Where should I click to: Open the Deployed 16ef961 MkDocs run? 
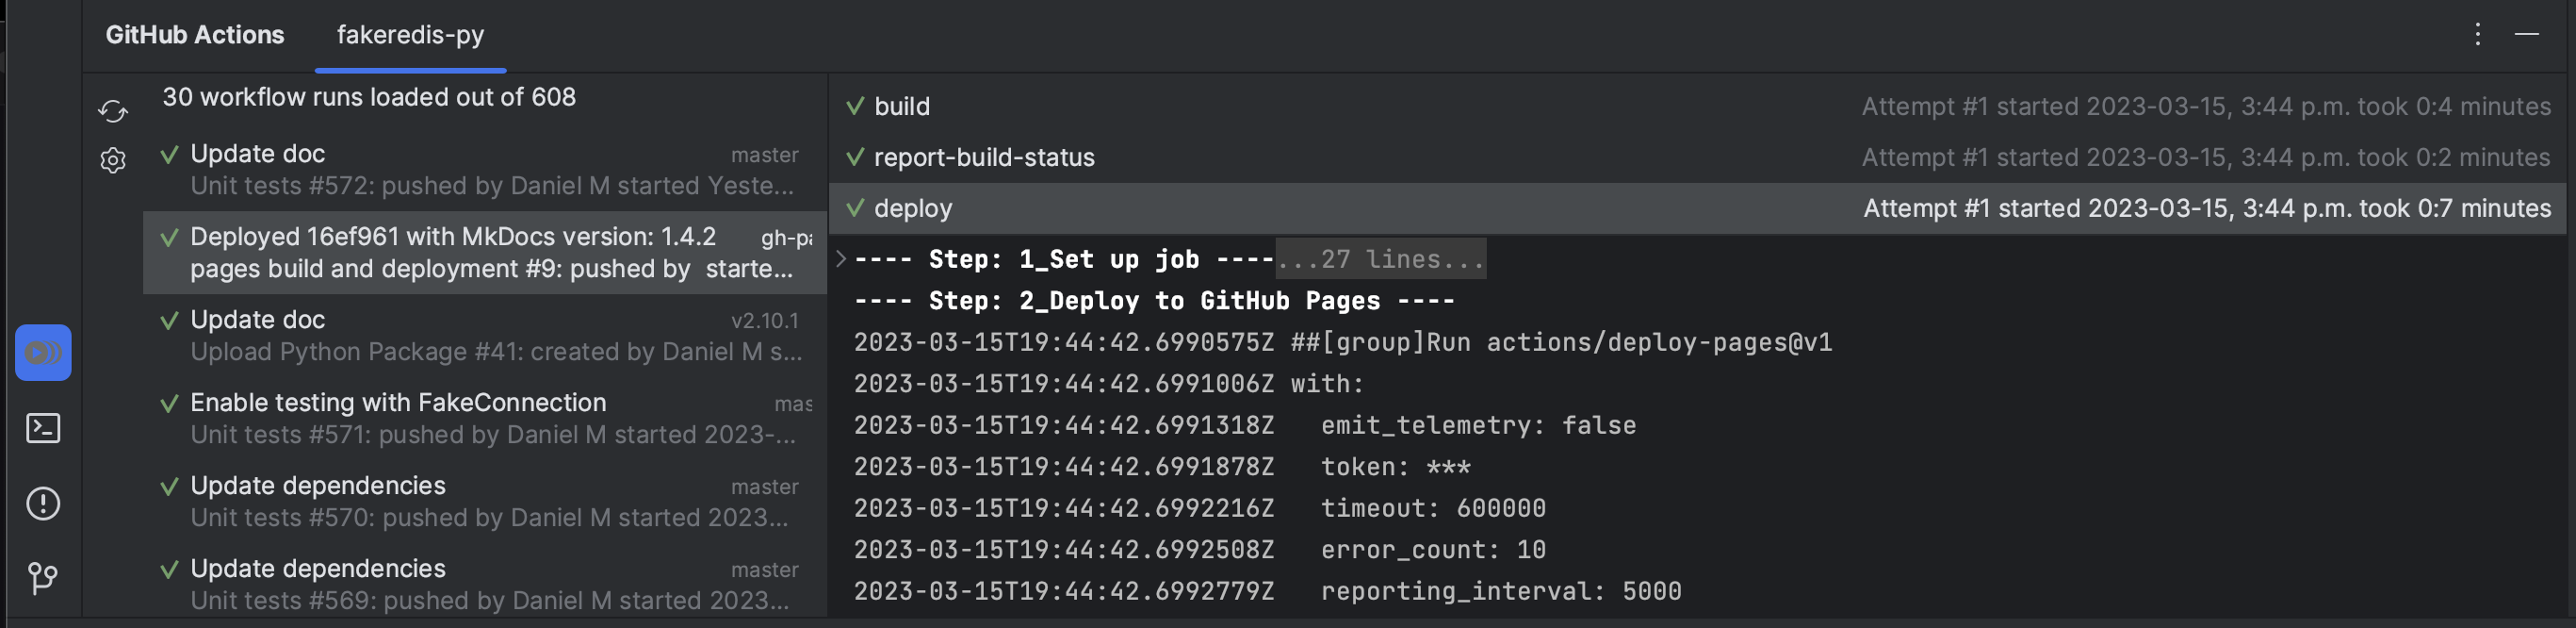(x=485, y=252)
